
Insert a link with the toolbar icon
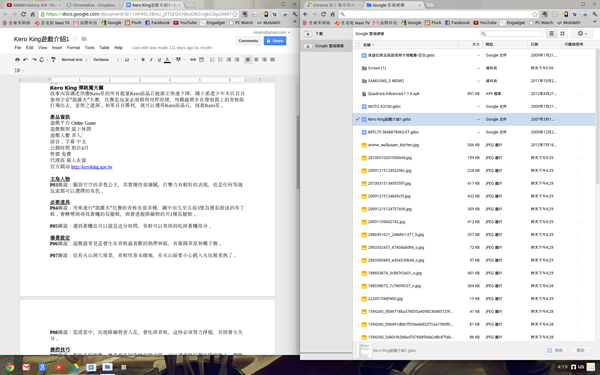pyautogui.click(x=193, y=60)
